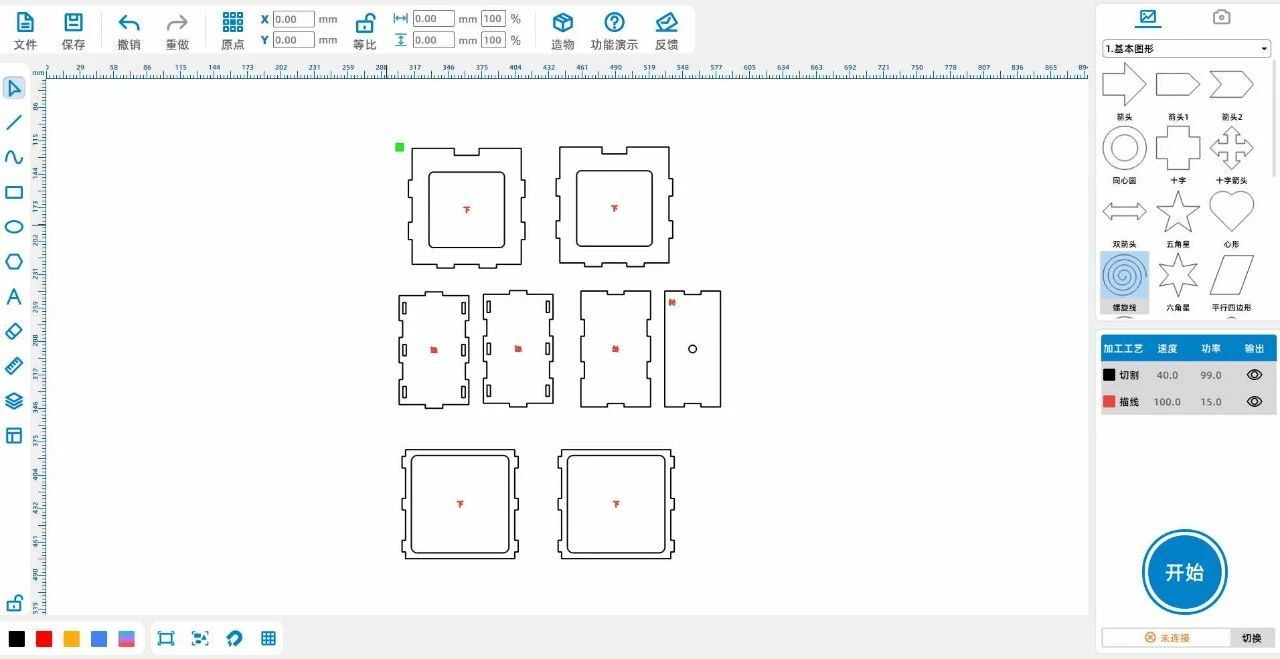Viewport: 1280px width, 659px height.
Task: Toggle visibility of the 描线 layer
Action: pos(1254,402)
